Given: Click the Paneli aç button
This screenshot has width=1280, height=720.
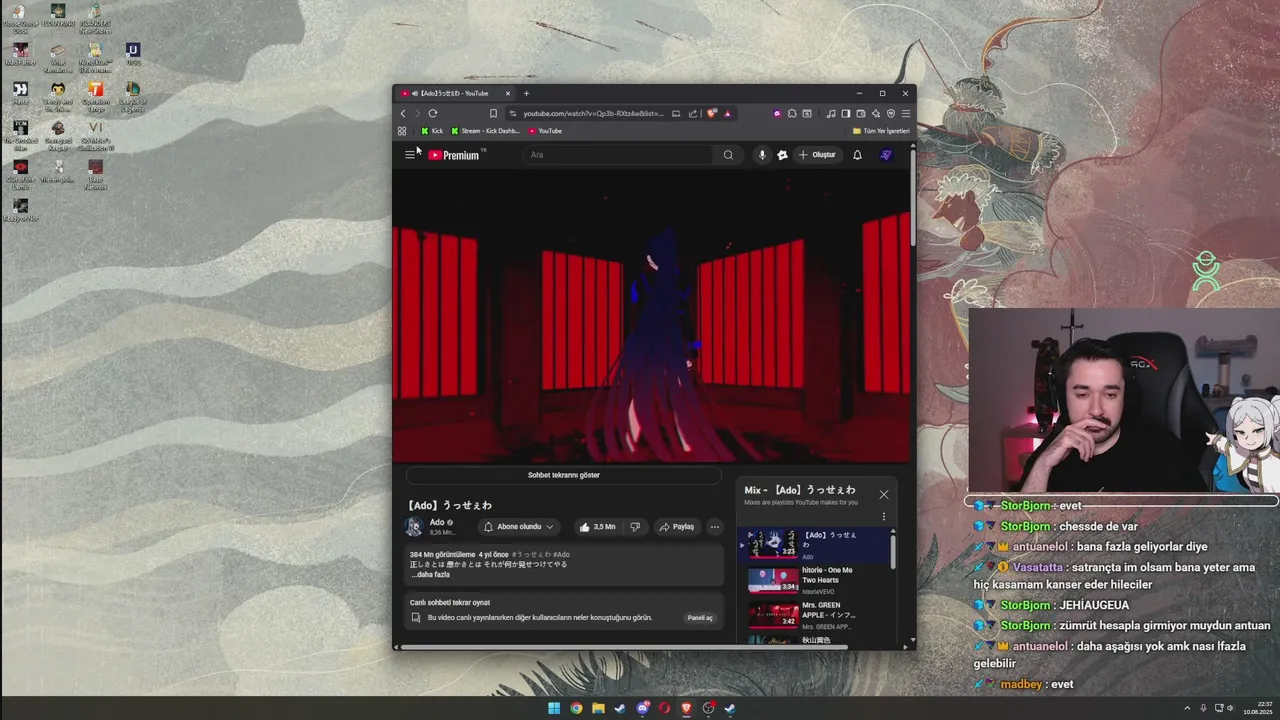Looking at the screenshot, I should click(700, 618).
